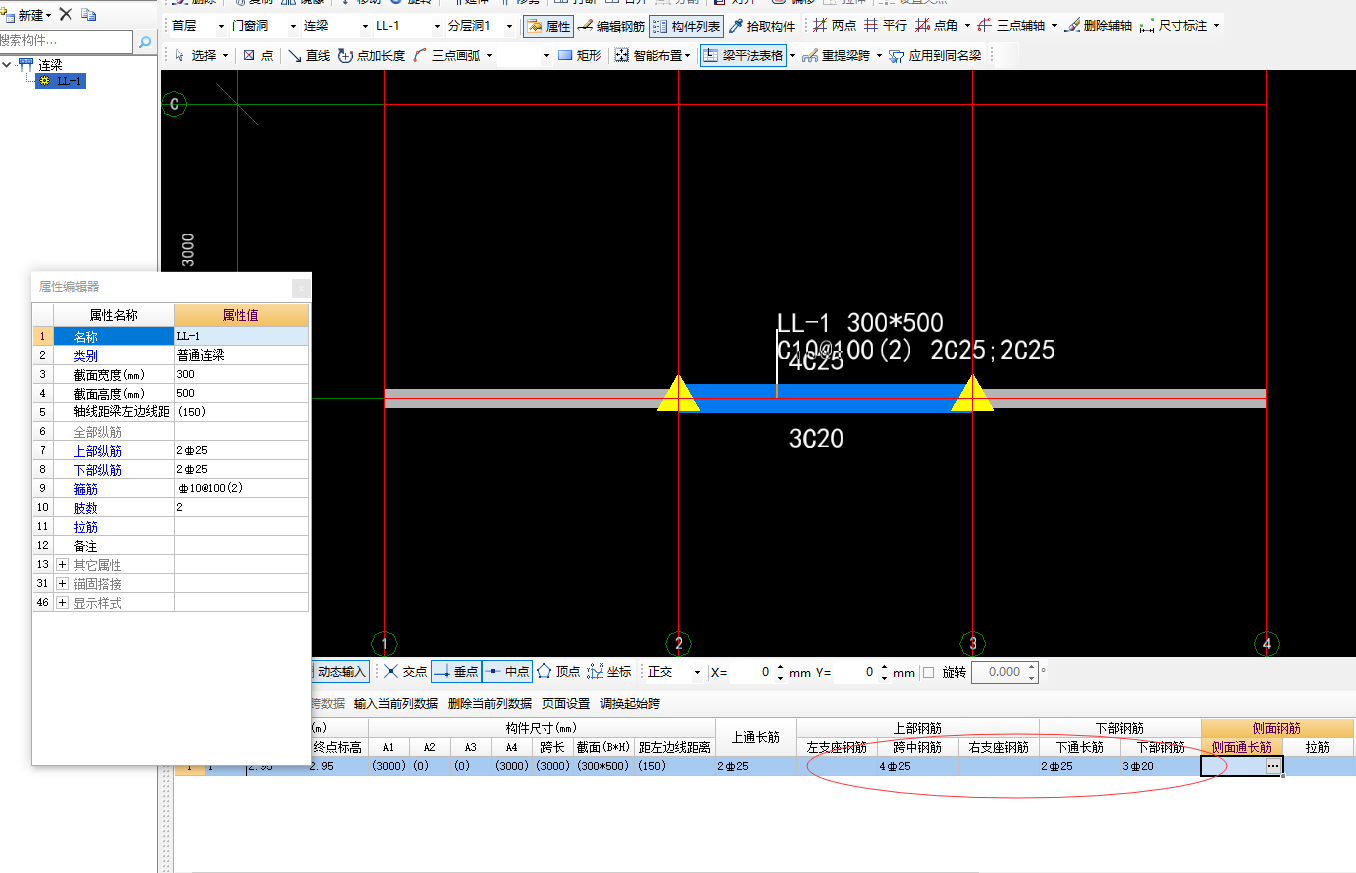This screenshot has height=873, width=1356.
Task: Delete component with the X icon
Action: pyautogui.click(x=65, y=14)
